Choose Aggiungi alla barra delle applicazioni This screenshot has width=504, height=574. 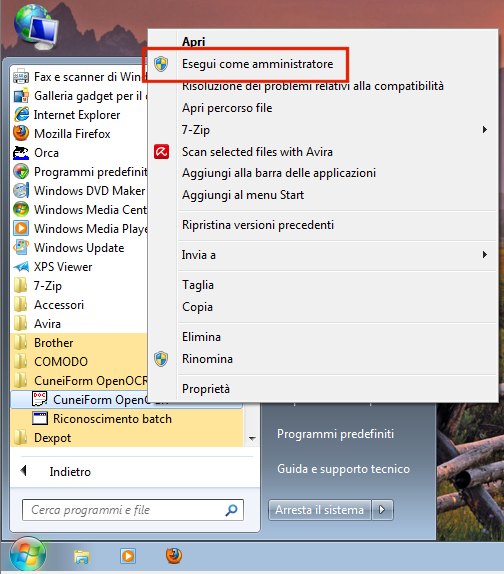279,173
